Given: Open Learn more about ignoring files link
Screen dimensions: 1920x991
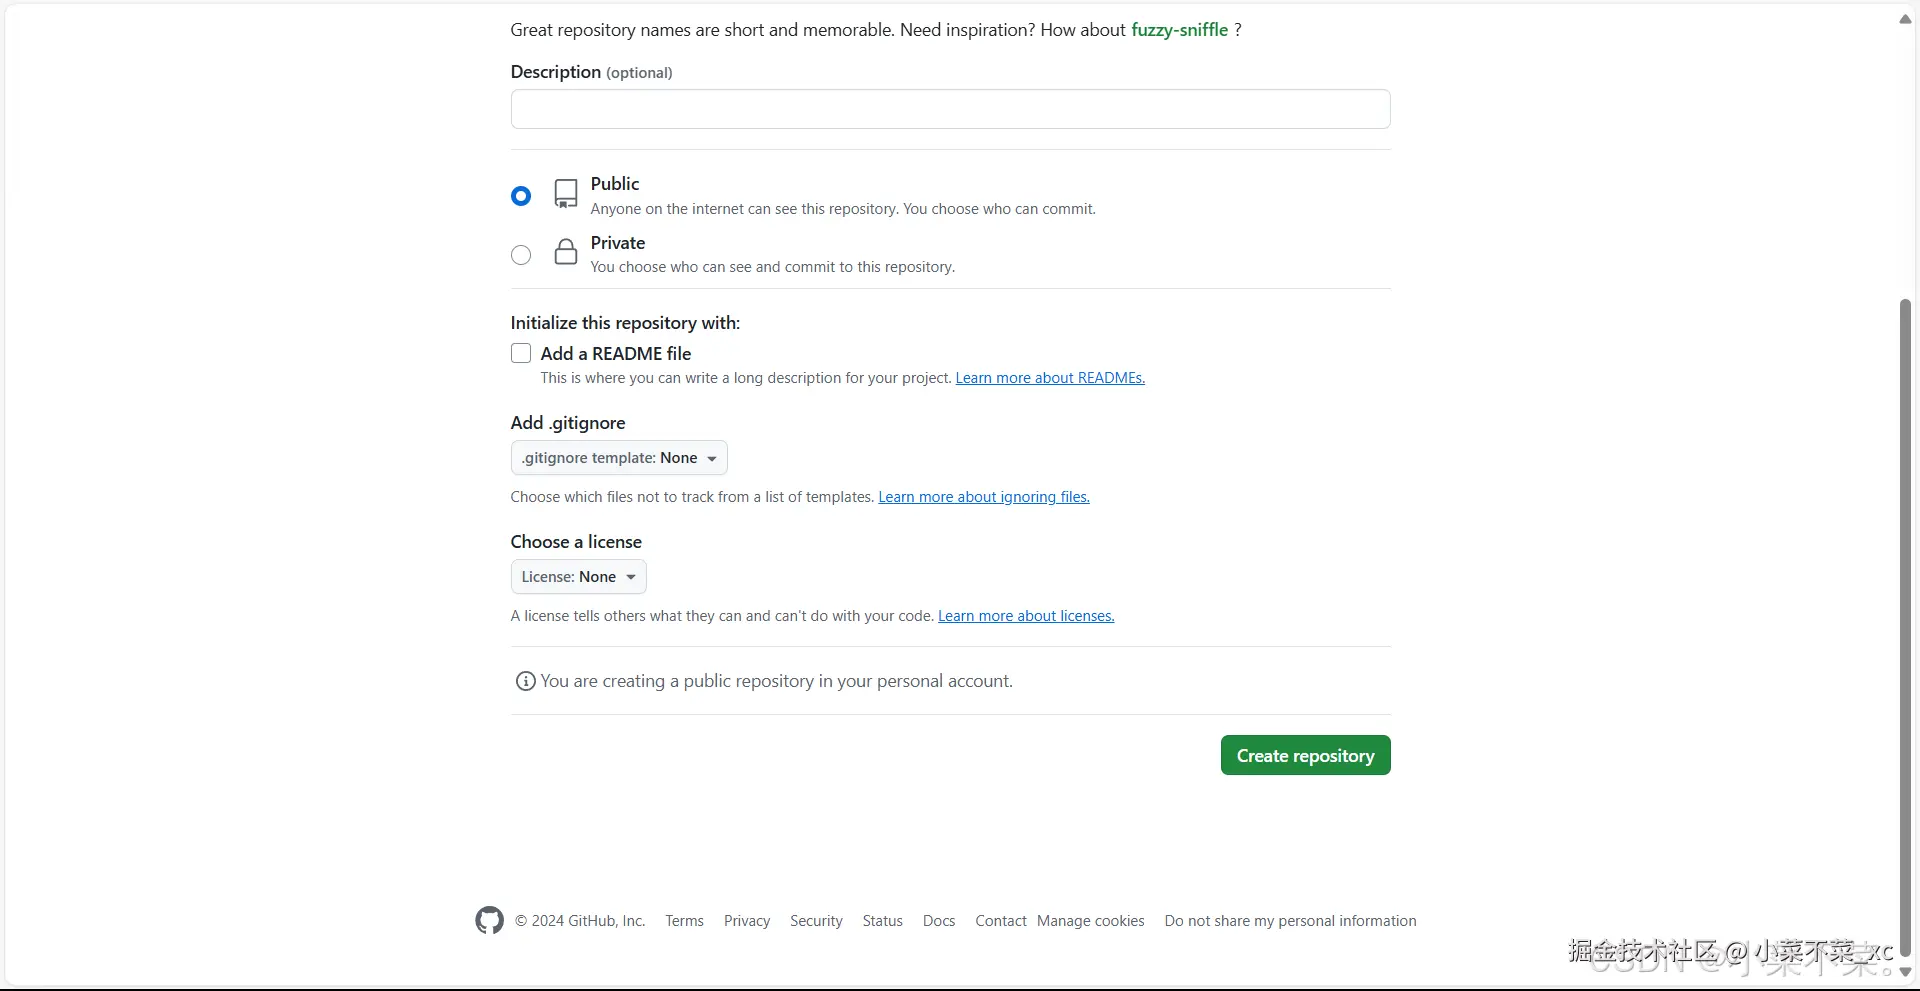Looking at the screenshot, I should point(983,497).
